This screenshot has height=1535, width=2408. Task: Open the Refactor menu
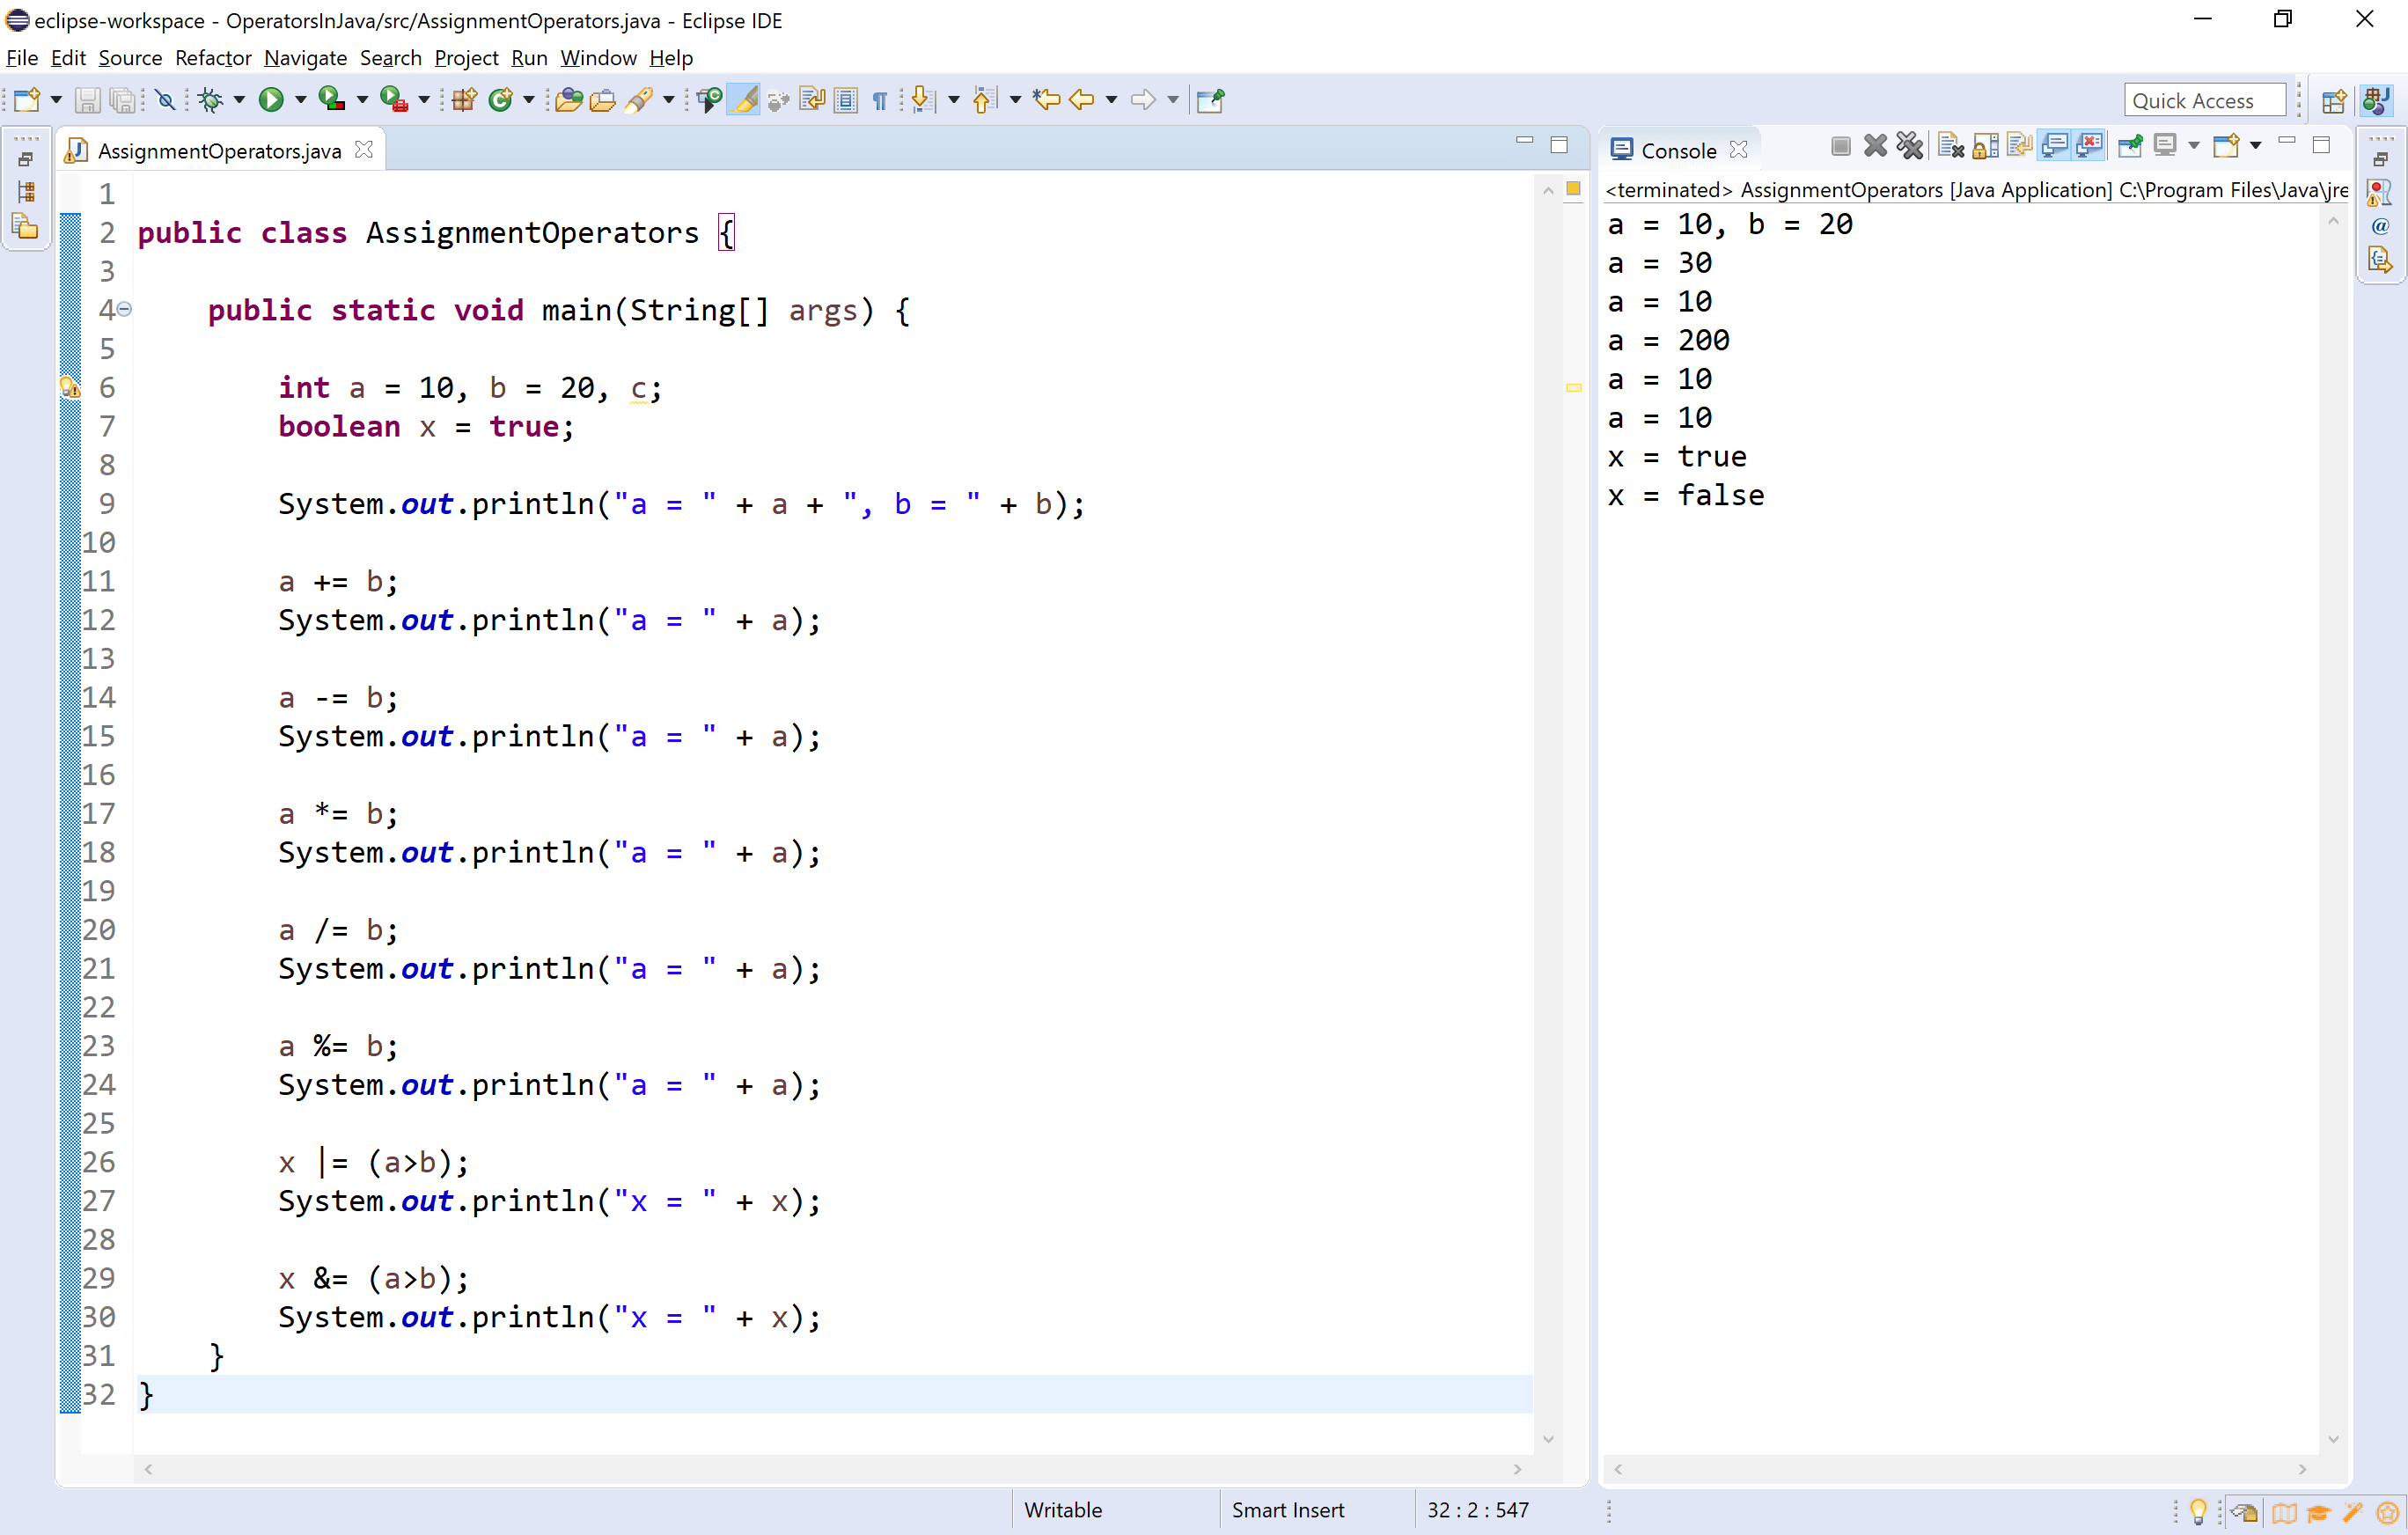tap(212, 58)
